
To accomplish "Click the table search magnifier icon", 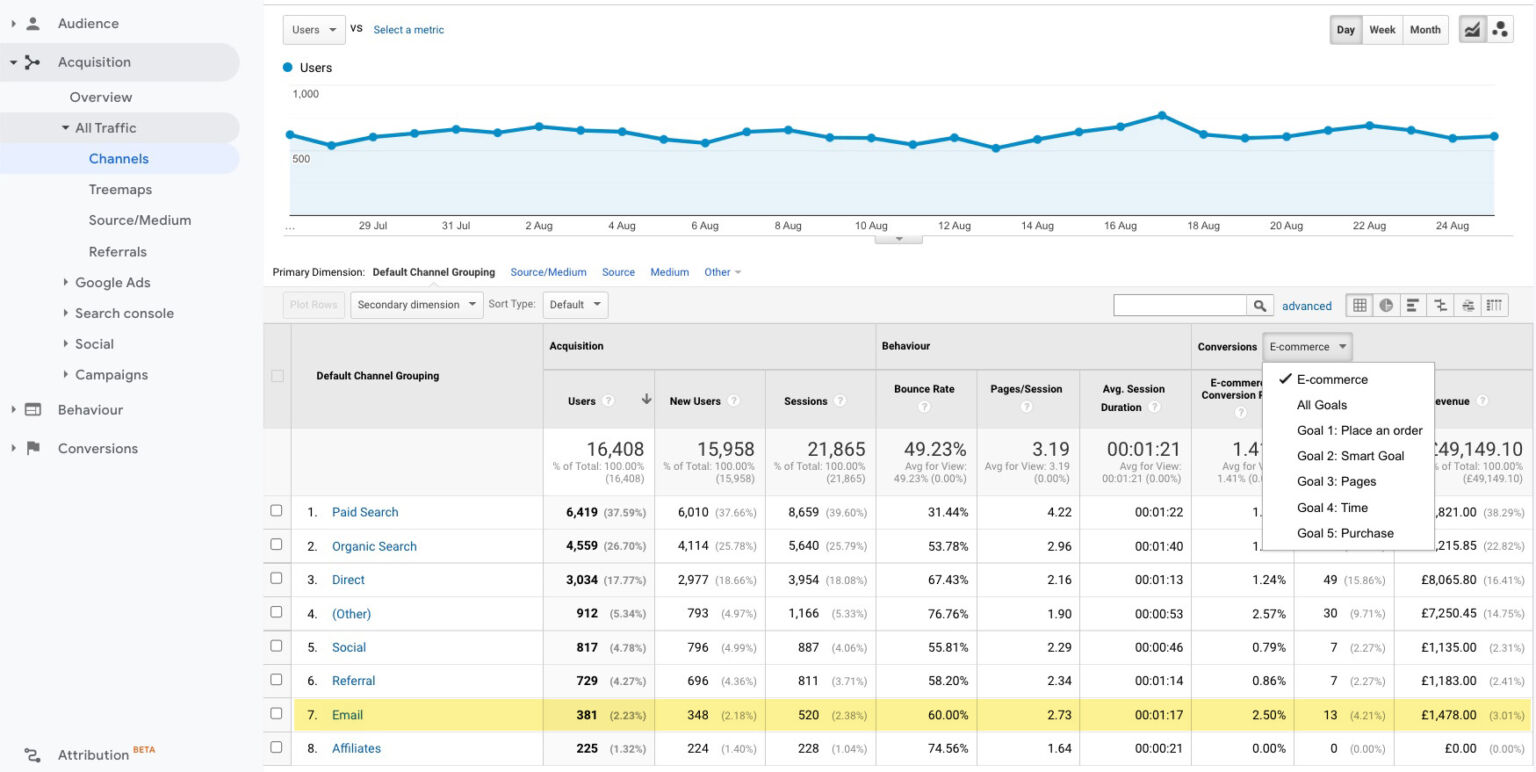I will tap(1260, 306).
